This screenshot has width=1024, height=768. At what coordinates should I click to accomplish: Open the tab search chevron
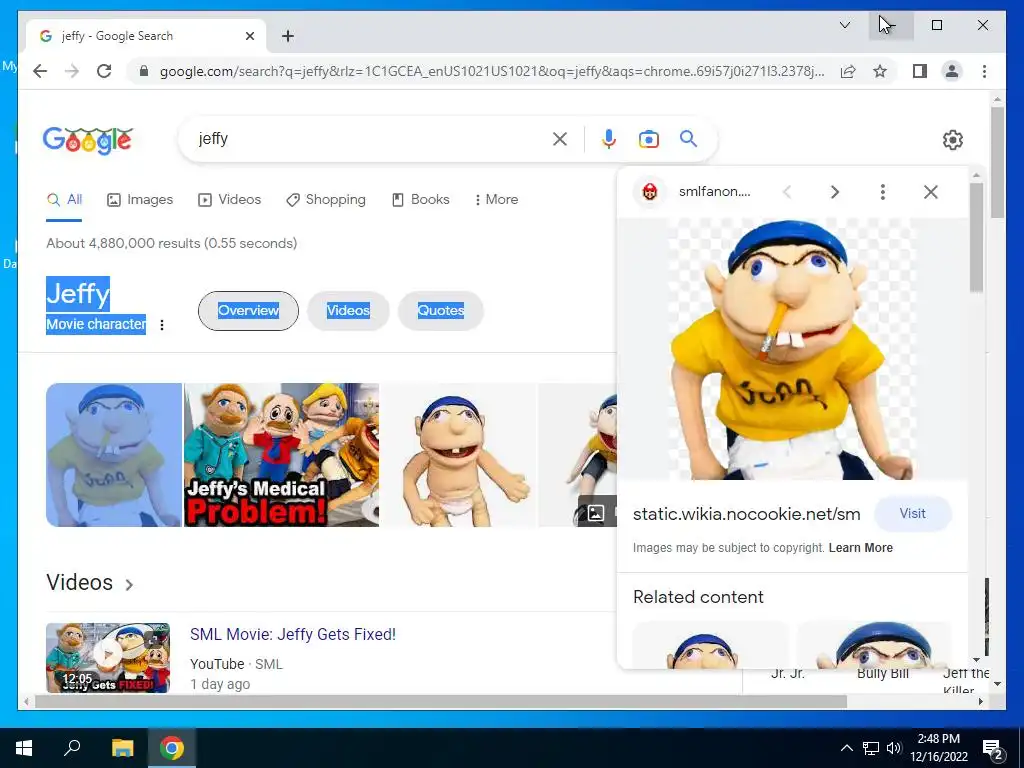(845, 25)
